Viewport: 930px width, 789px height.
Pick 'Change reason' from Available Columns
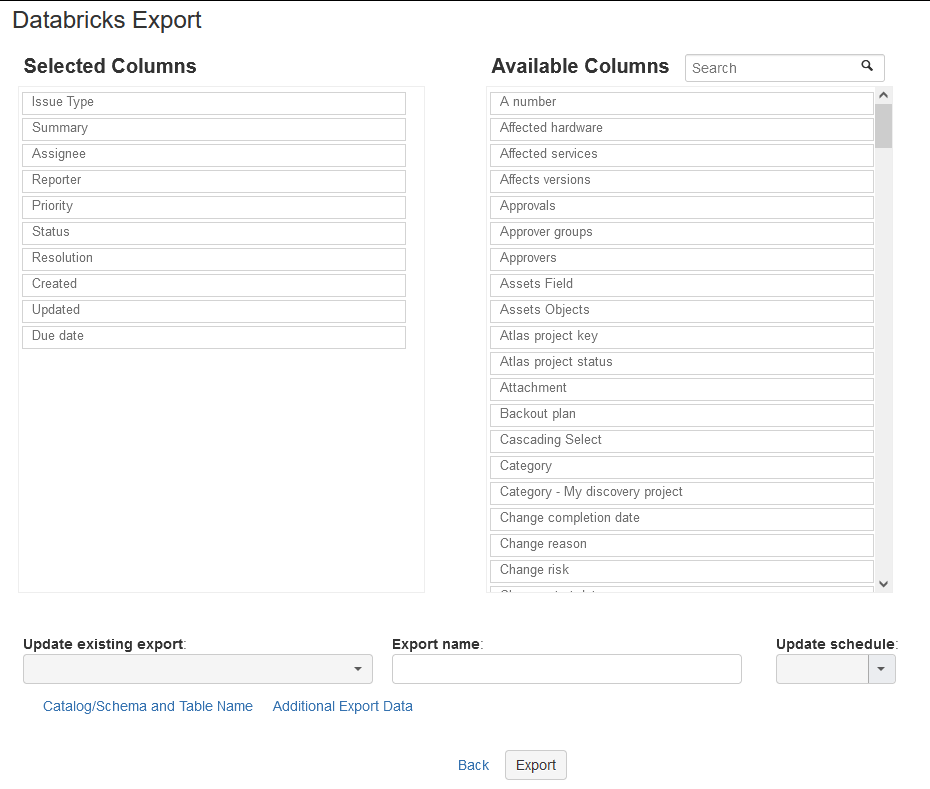(682, 545)
